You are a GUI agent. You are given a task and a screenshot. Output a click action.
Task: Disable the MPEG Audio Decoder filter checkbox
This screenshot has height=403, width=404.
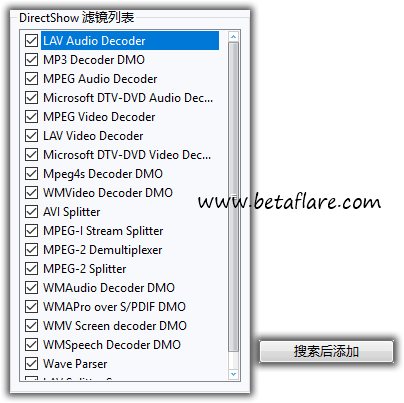point(31,79)
